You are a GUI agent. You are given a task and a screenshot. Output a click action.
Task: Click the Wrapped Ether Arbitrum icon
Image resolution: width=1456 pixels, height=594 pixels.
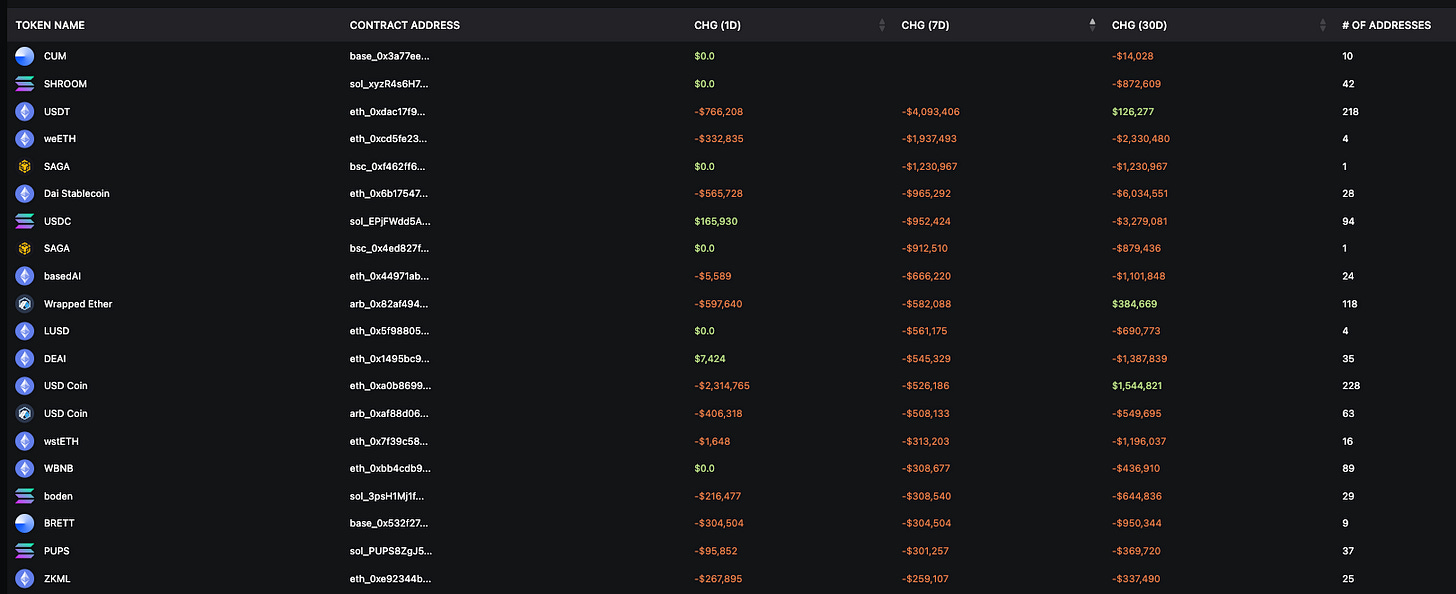tap(24, 303)
